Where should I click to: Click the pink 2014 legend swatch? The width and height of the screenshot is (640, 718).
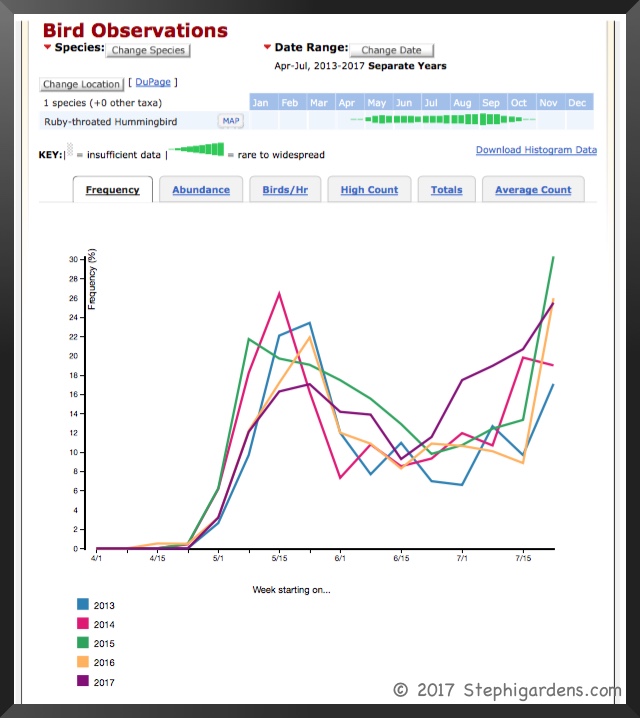82,624
